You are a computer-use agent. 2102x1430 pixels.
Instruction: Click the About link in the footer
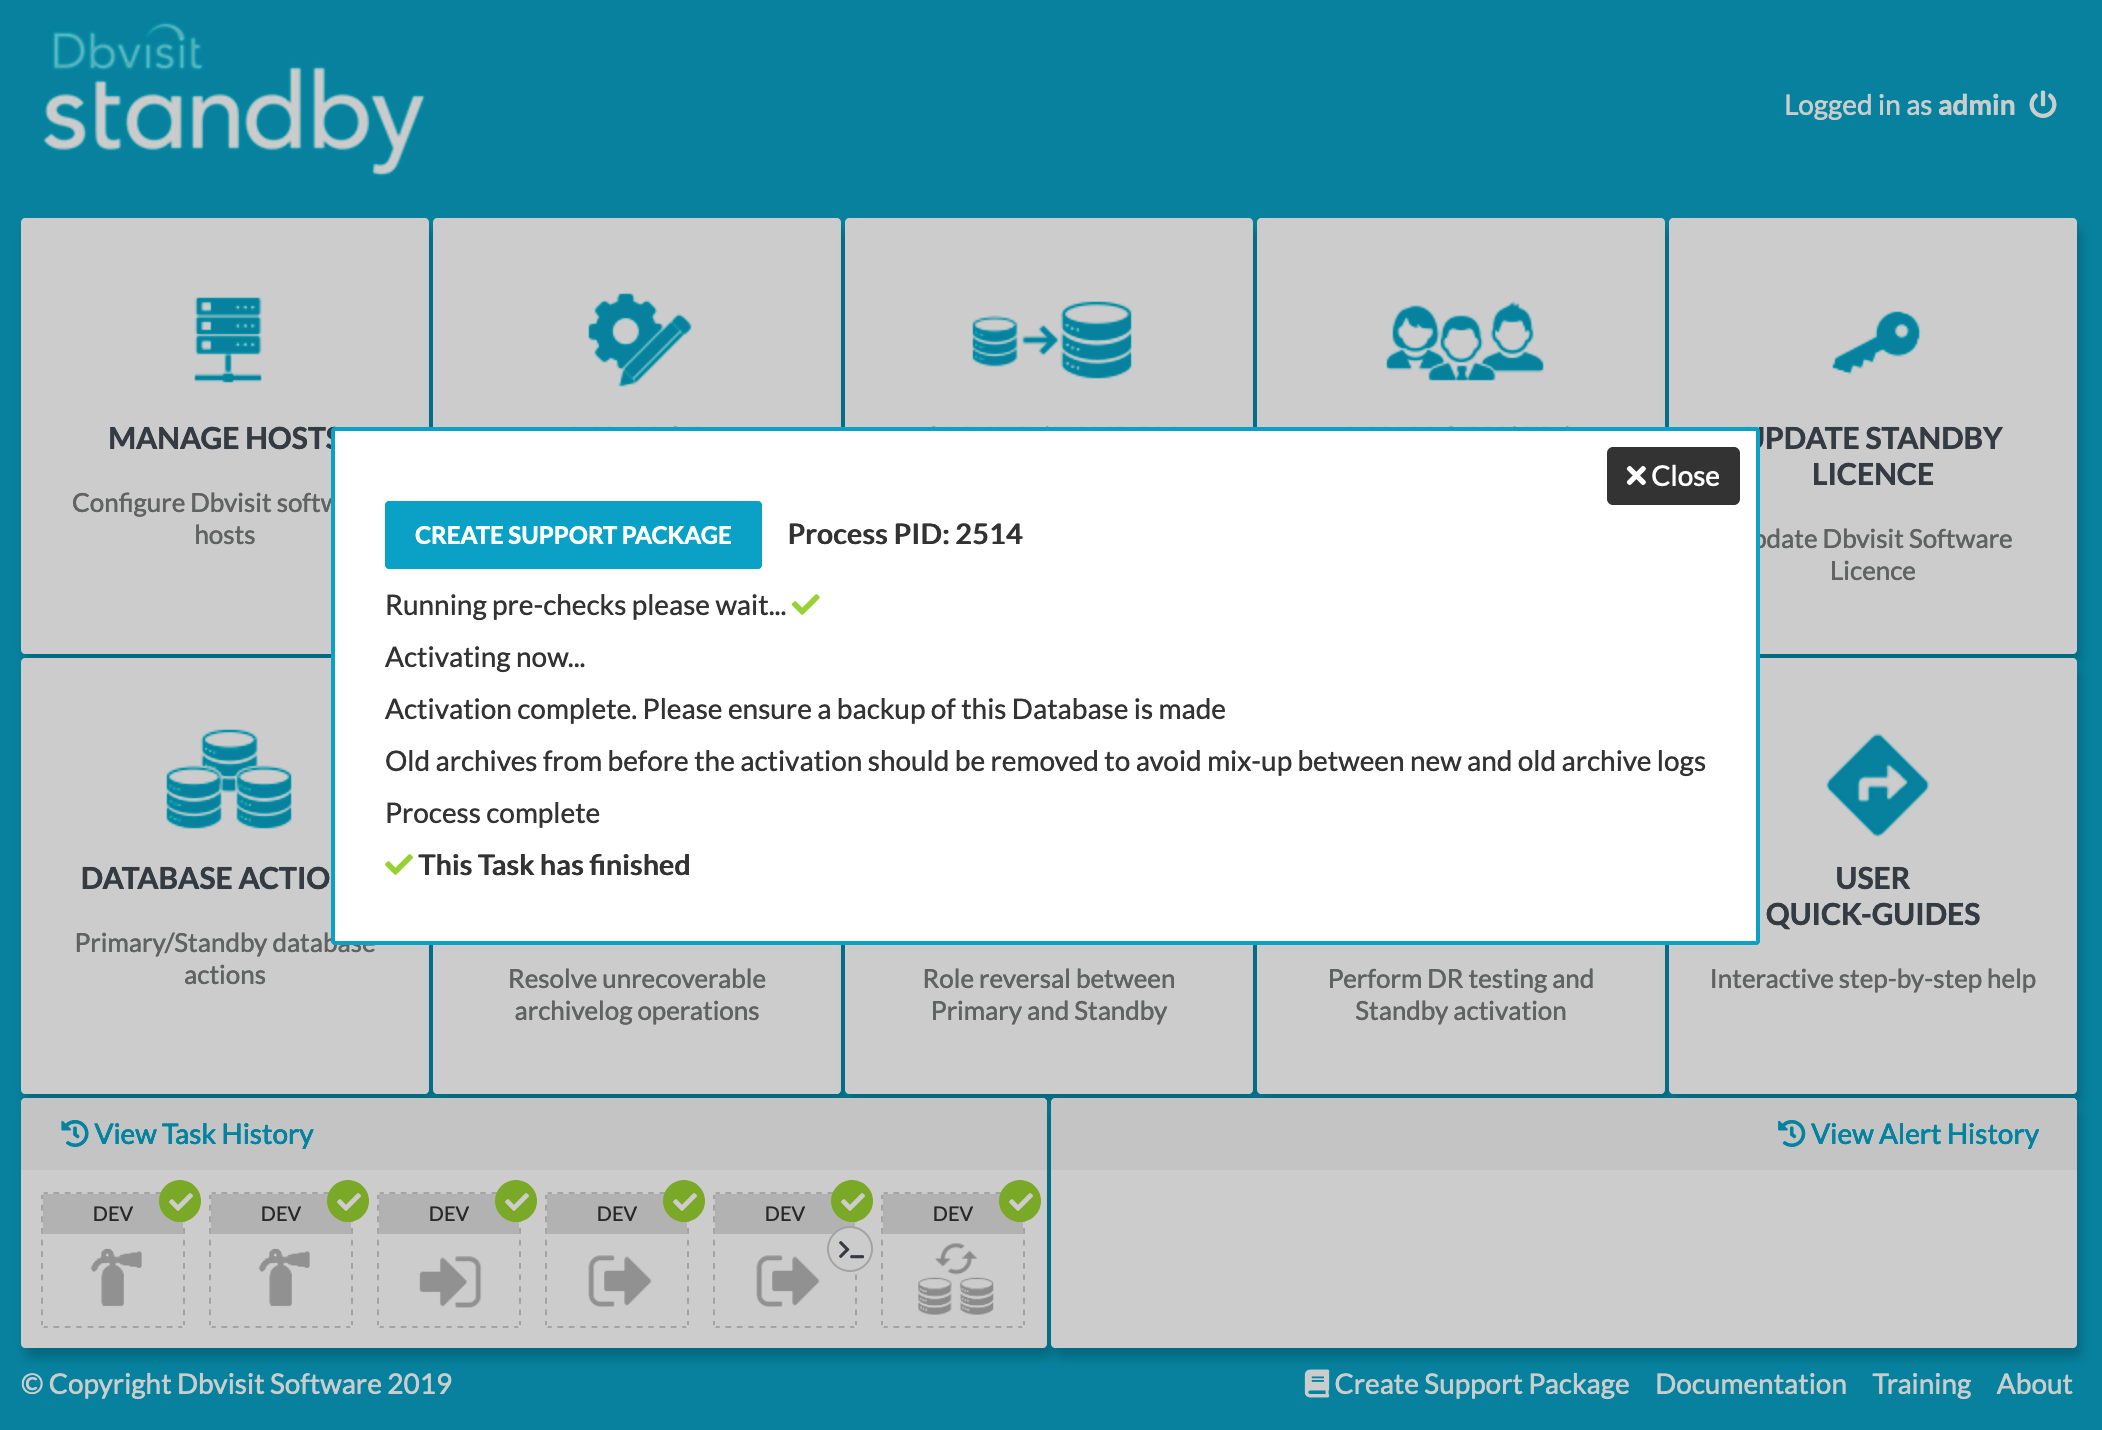point(2033,1384)
